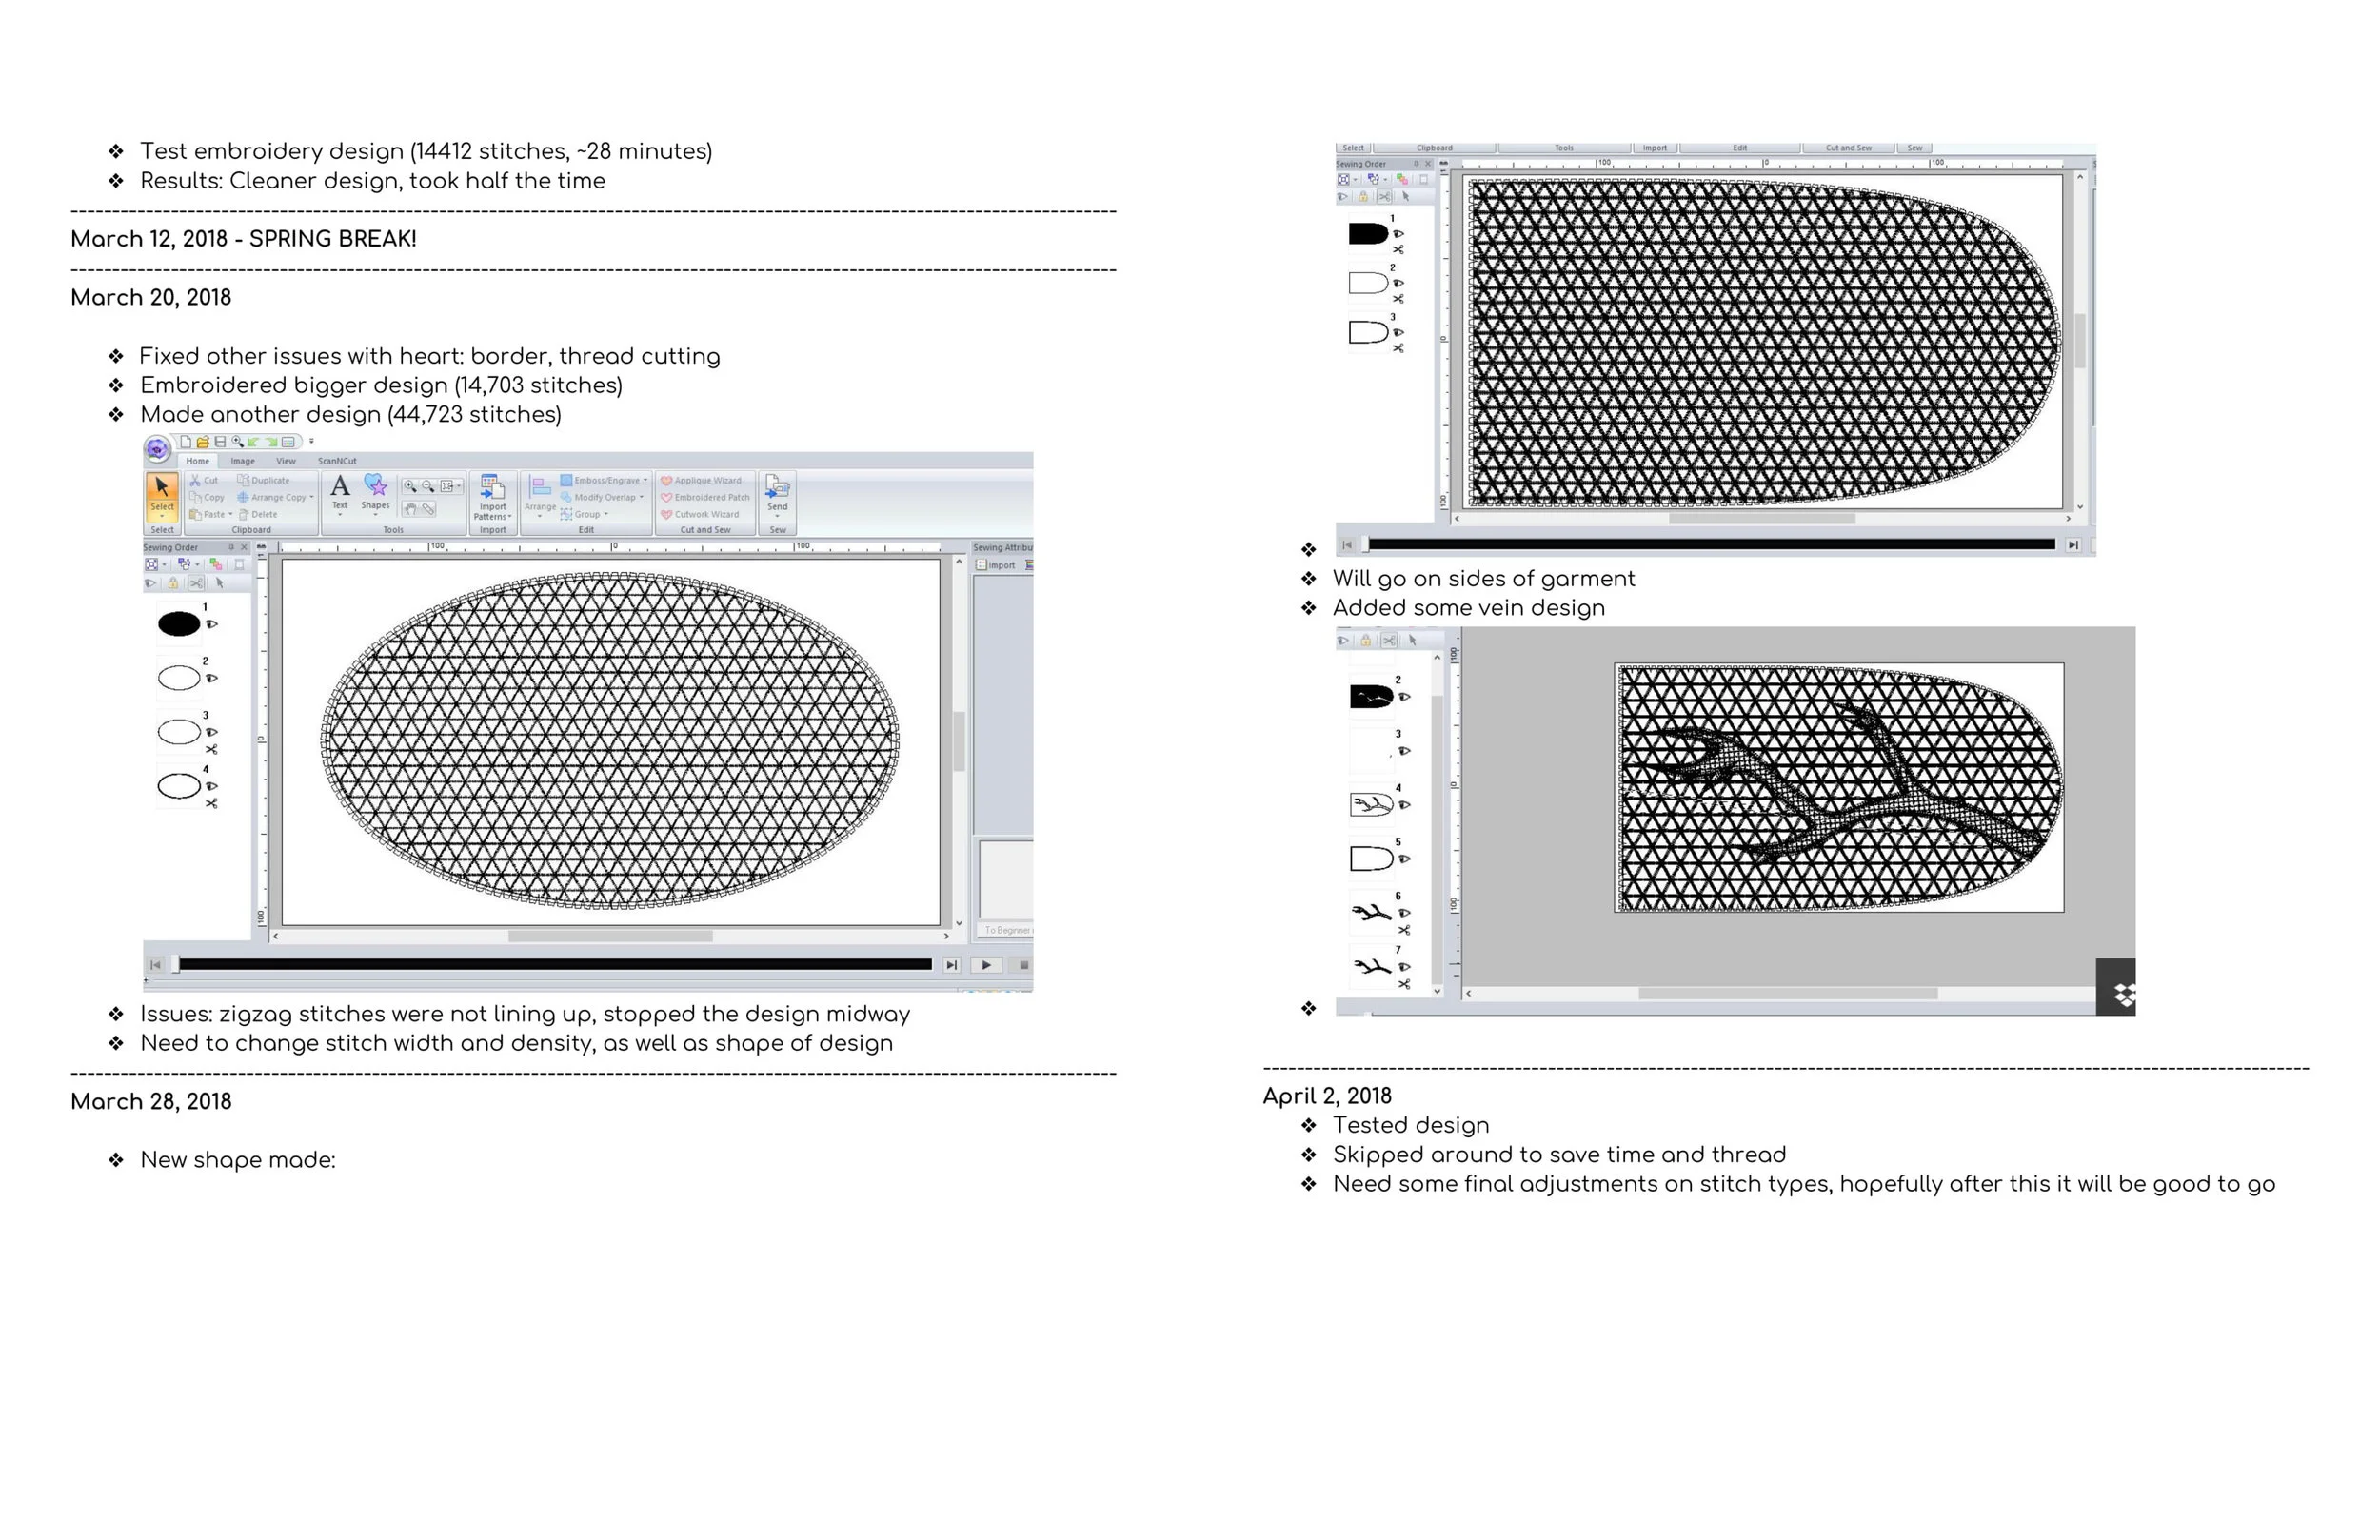Click the Select arrow tool in ribbon
The width and height of the screenshot is (2380, 1540).
162,496
